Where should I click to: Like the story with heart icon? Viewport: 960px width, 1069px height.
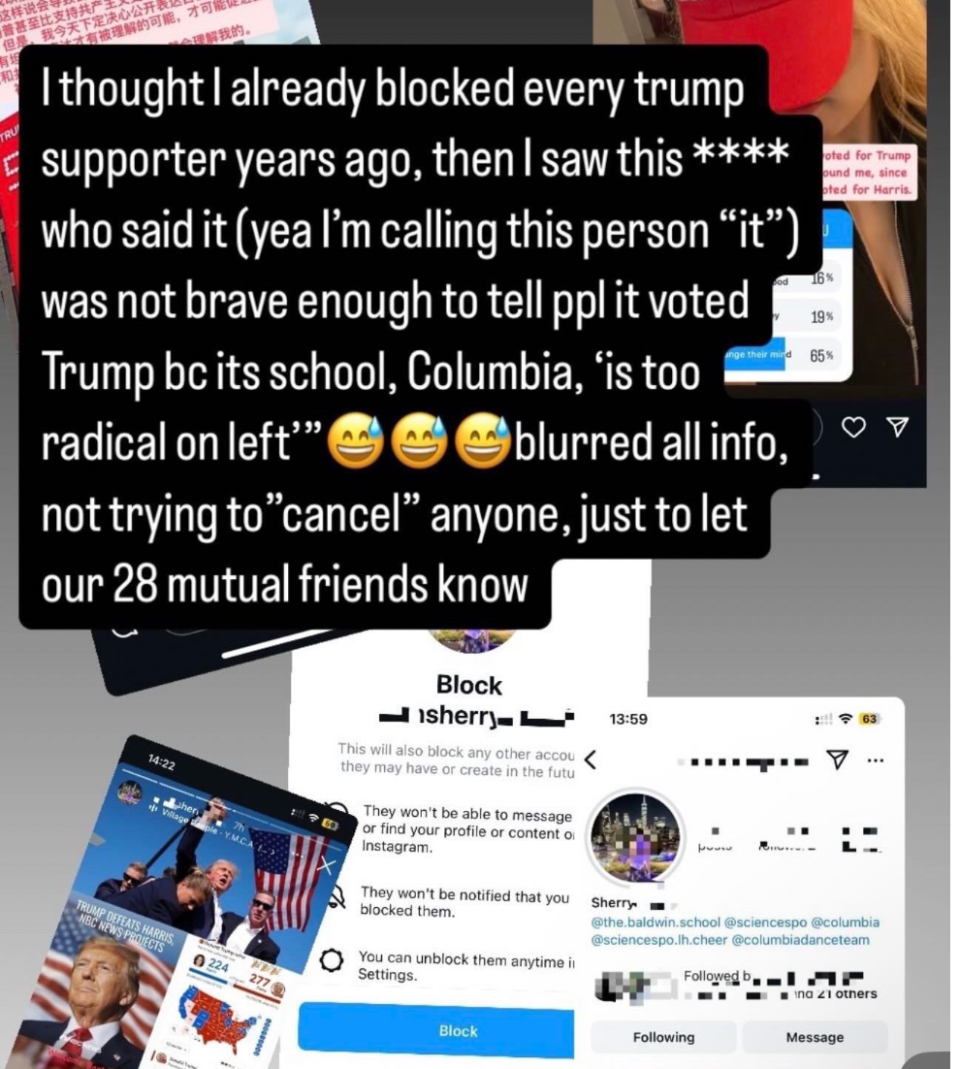(854, 427)
